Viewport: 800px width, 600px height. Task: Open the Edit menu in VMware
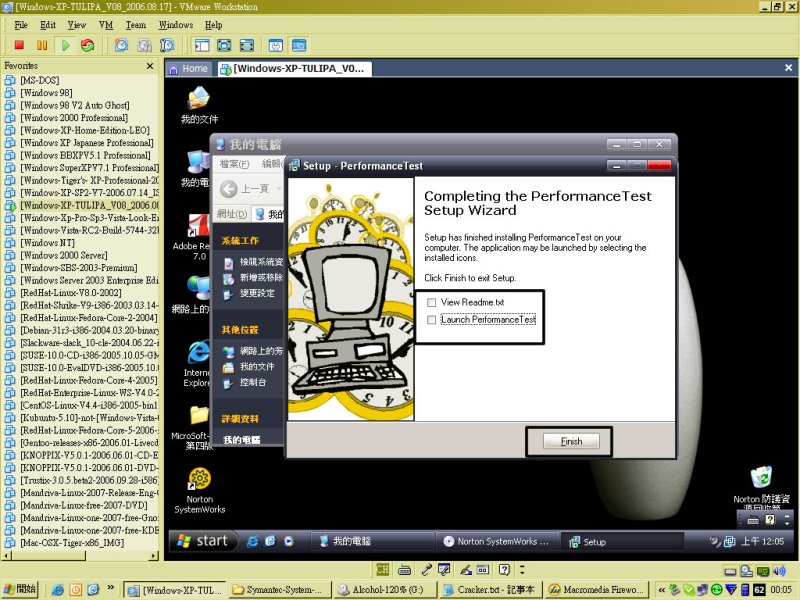tap(48, 24)
